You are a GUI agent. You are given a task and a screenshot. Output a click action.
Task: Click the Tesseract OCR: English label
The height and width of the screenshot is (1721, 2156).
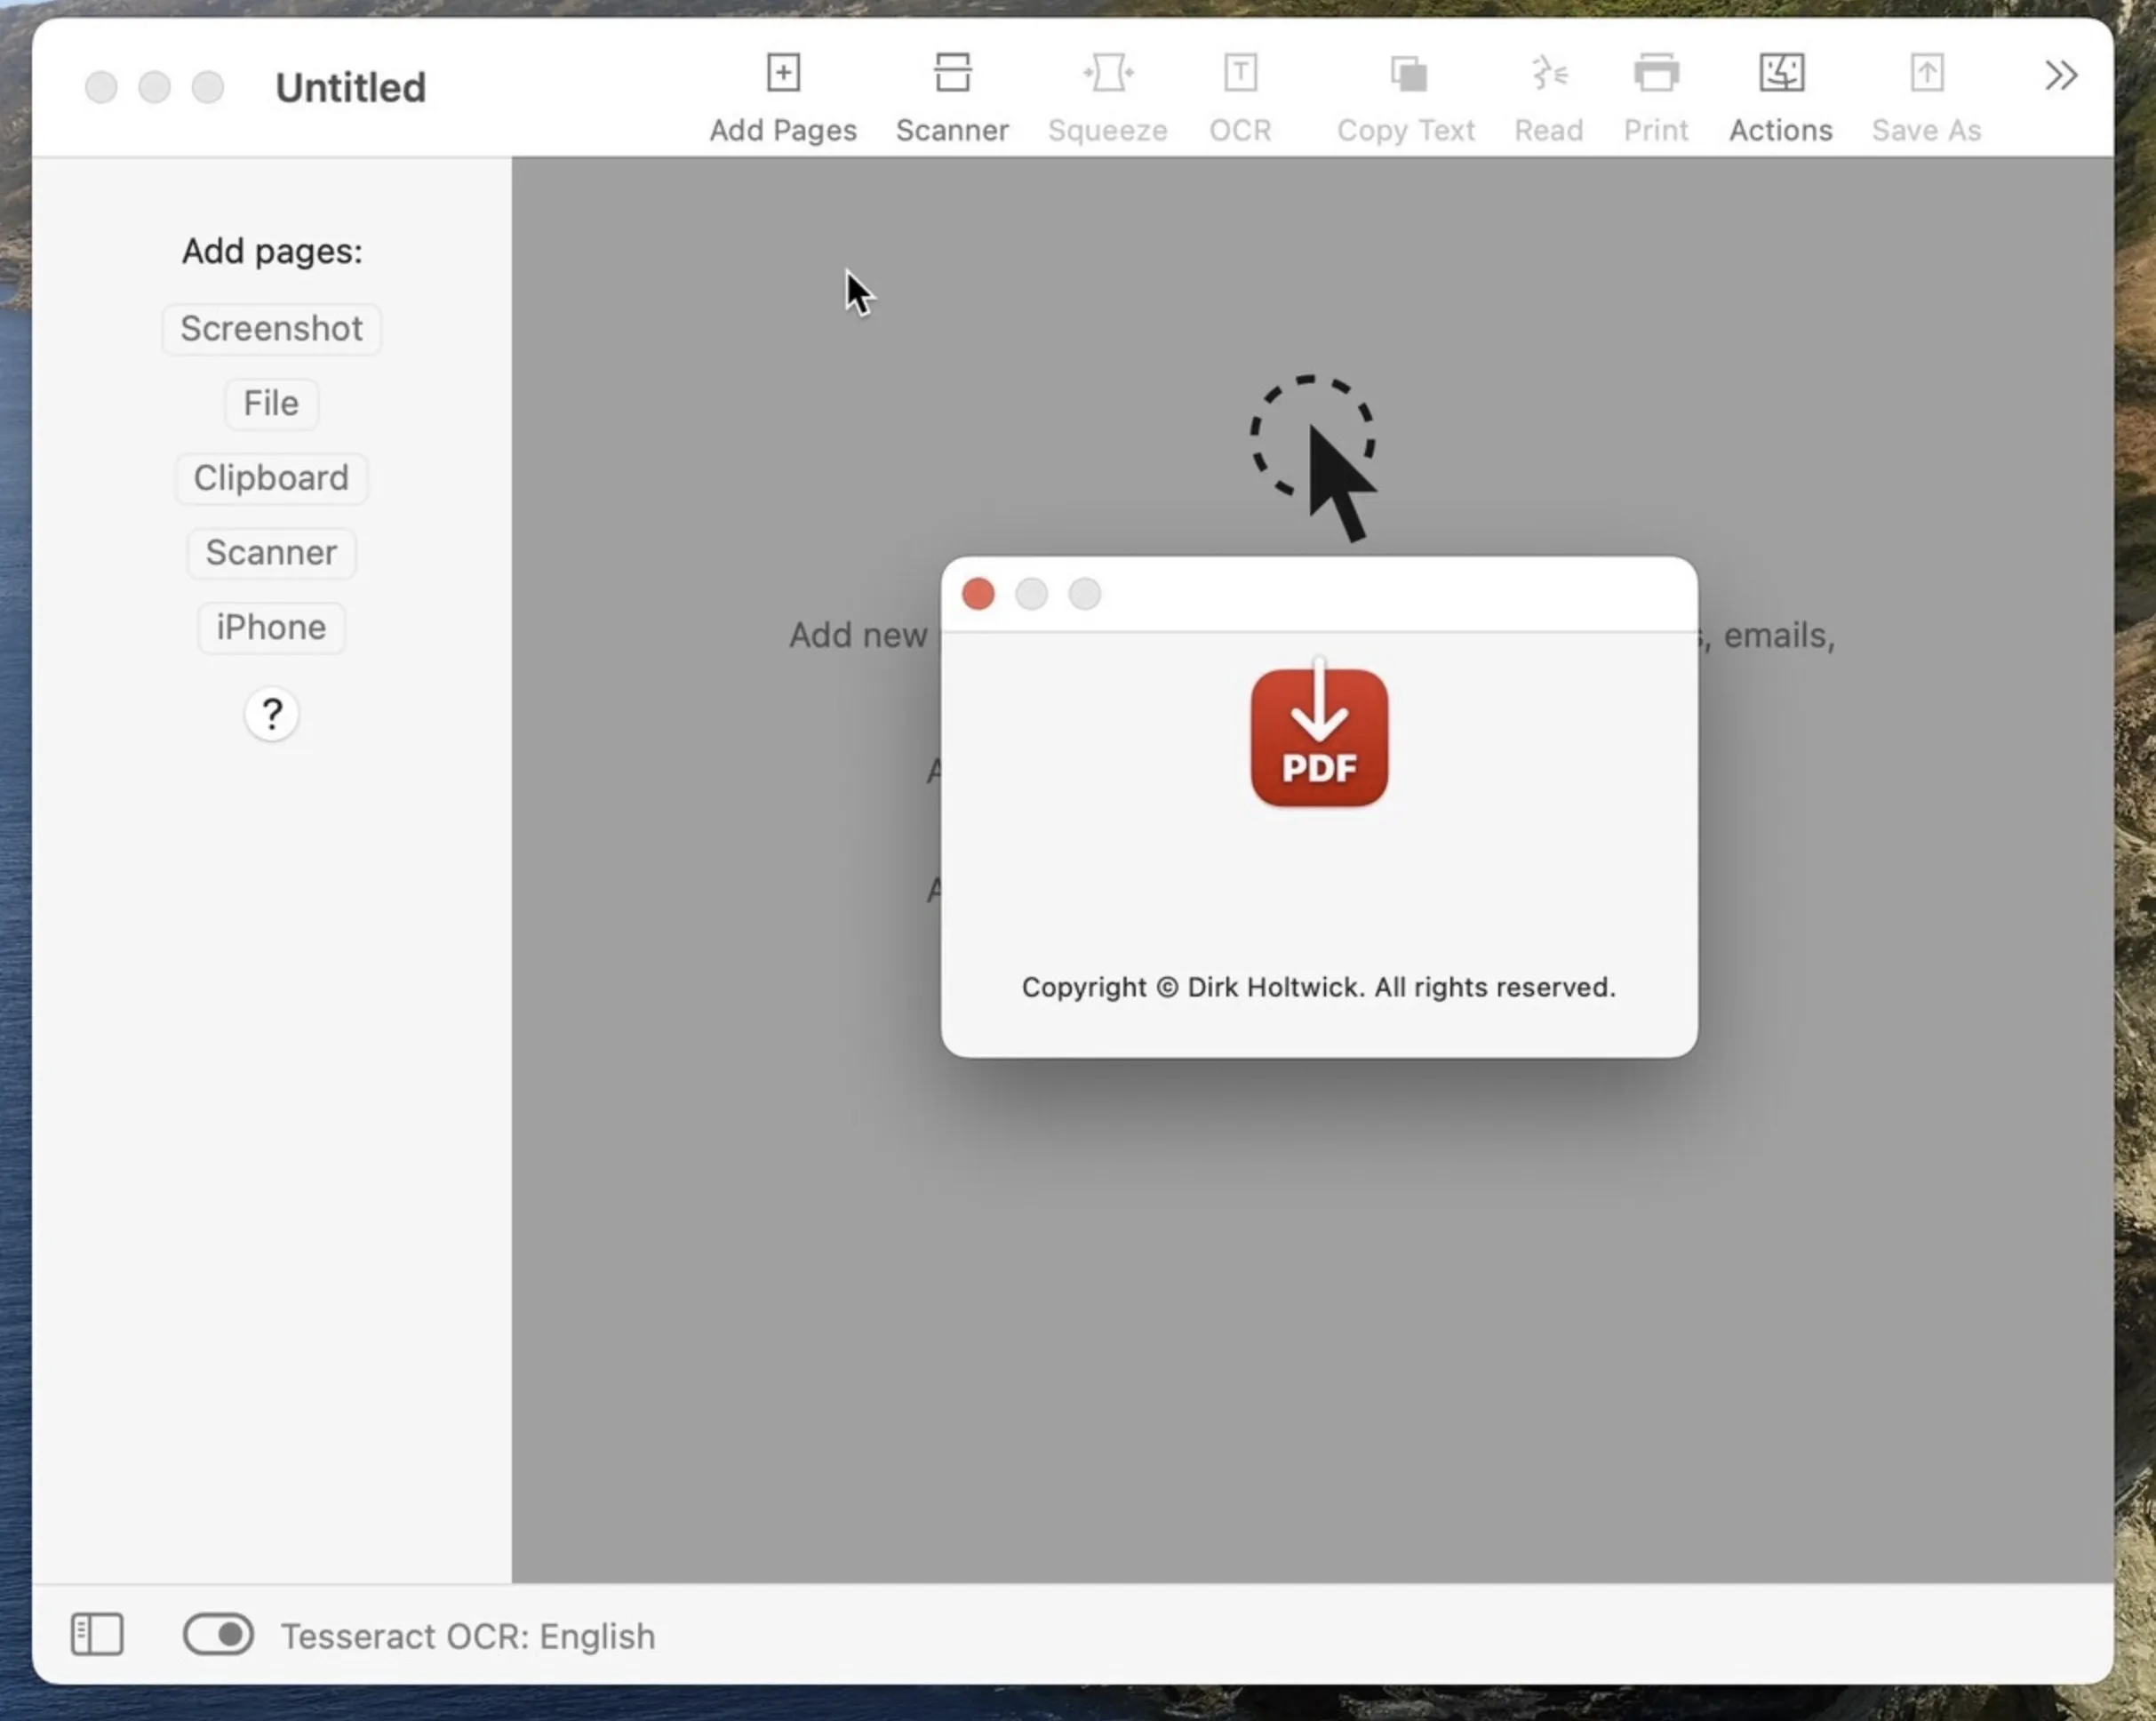coord(468,1636)
